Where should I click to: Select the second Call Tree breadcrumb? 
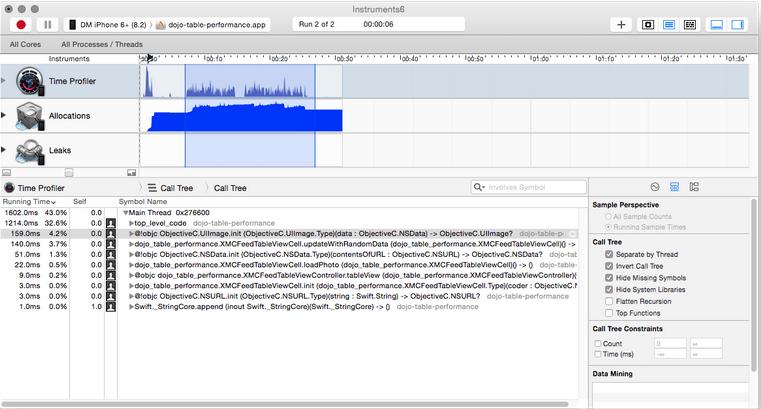[230, 188]
